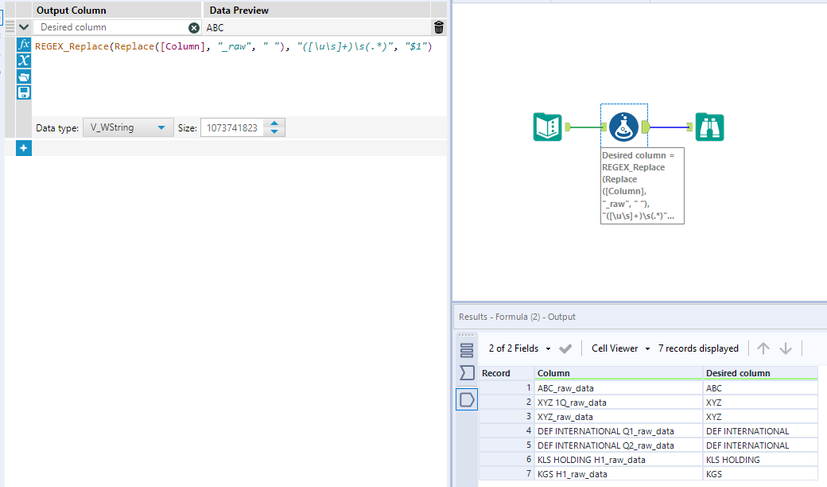The image size is (827, 487).
Task: Select the KLS HOLDING result cell
Action: click(760, 460)
